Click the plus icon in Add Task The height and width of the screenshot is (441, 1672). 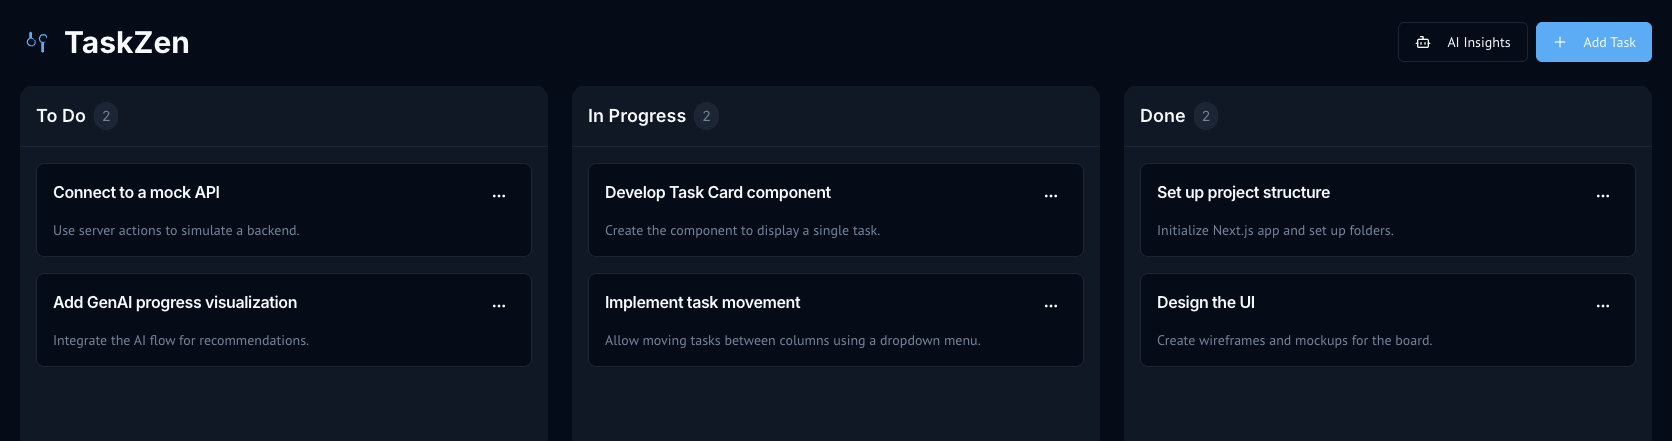[1560, 42]
